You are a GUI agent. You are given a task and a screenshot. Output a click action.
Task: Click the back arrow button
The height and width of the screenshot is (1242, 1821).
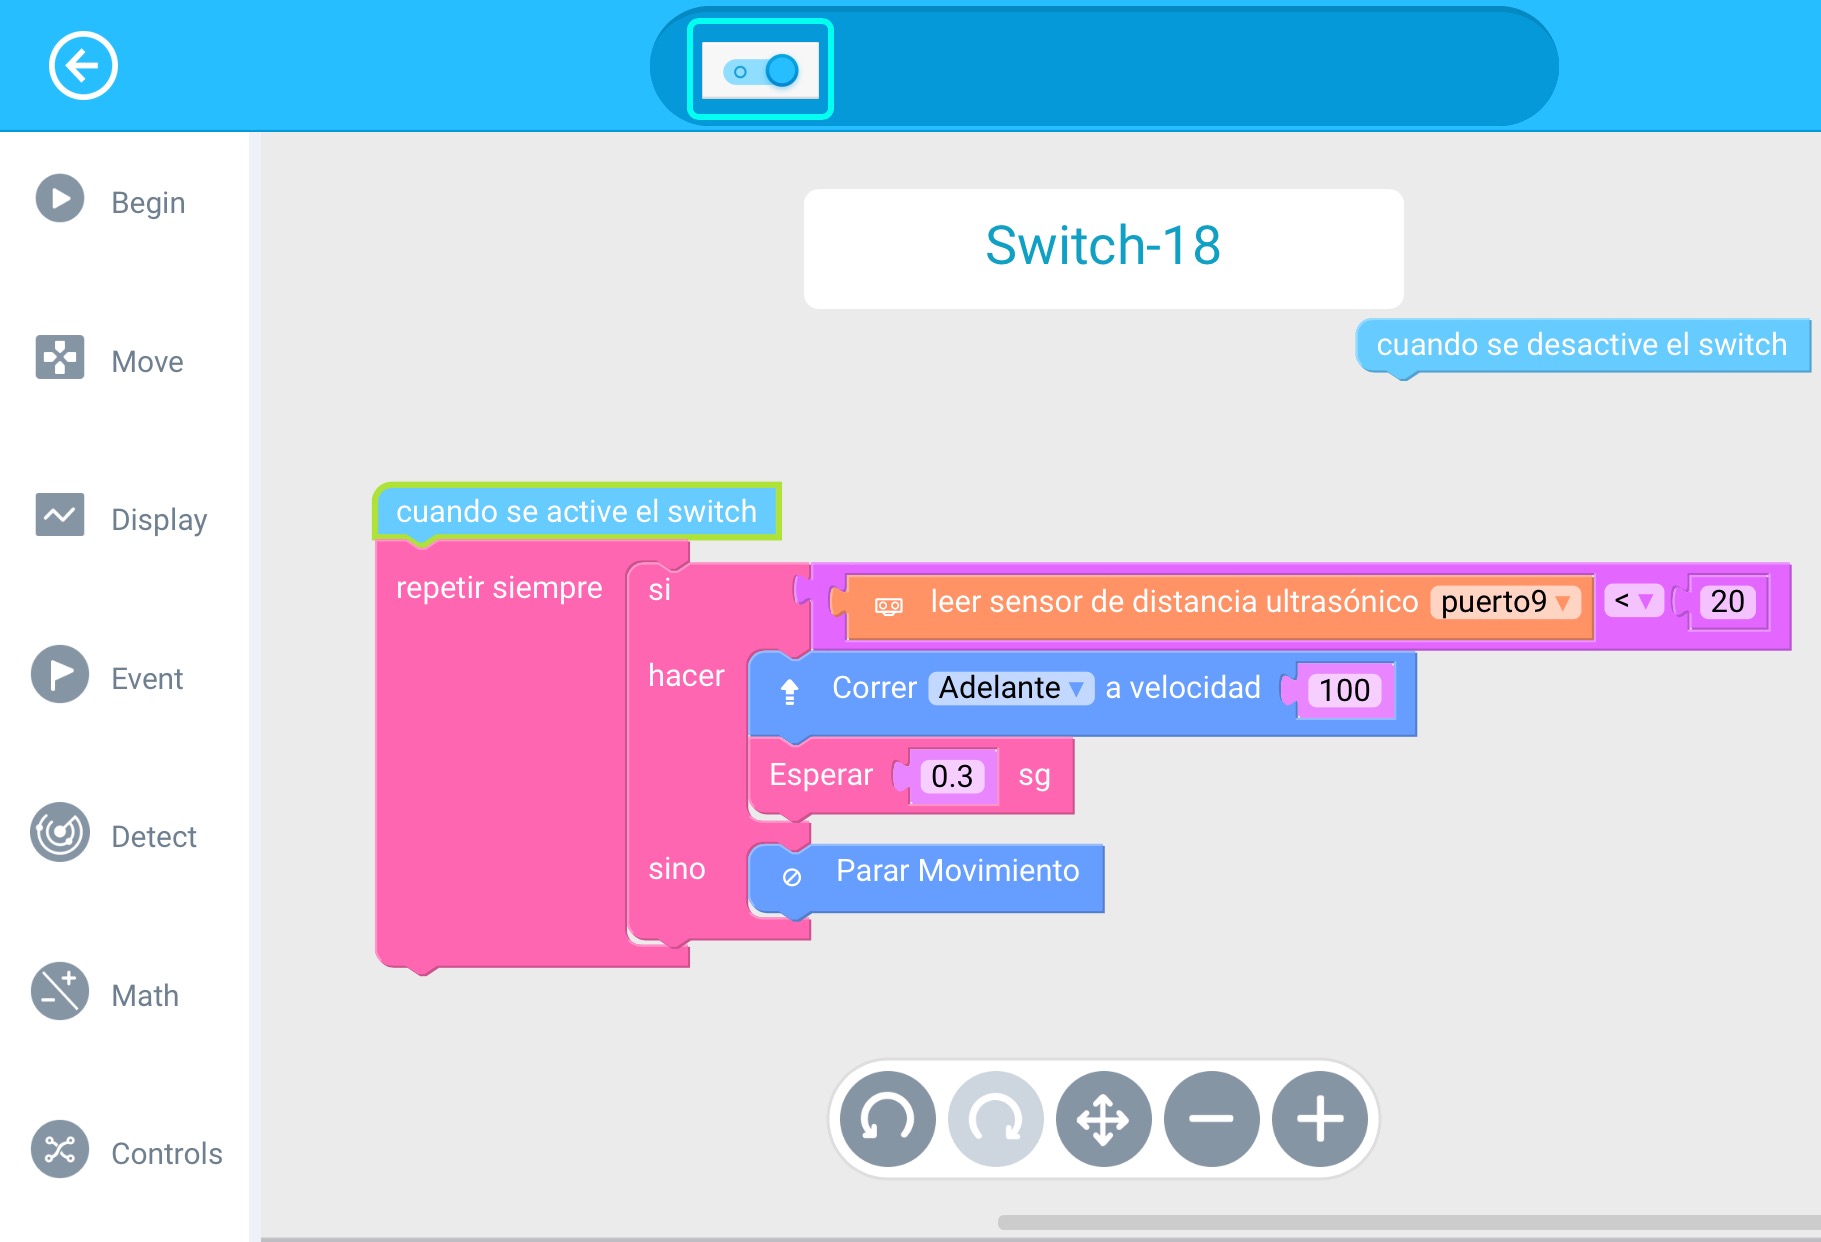(x=83, y=66)
